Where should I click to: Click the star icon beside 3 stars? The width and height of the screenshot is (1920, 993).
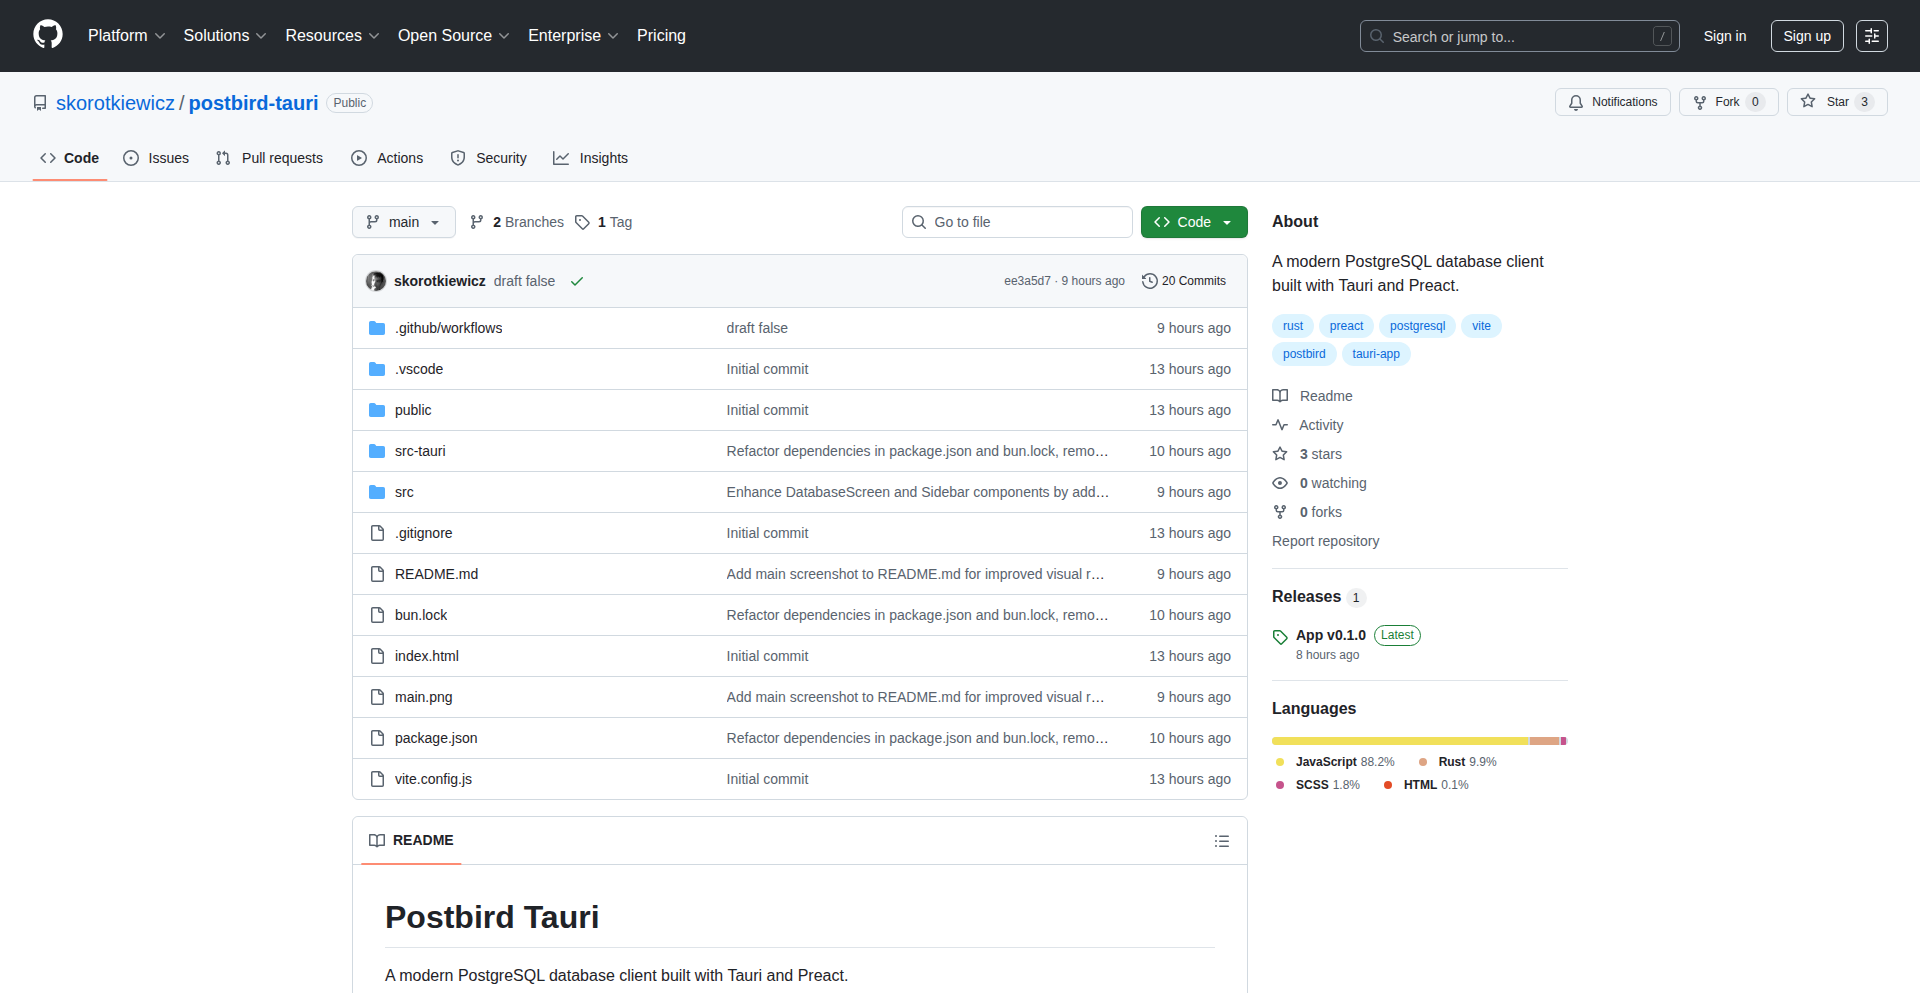click(x=1280, y=454)
